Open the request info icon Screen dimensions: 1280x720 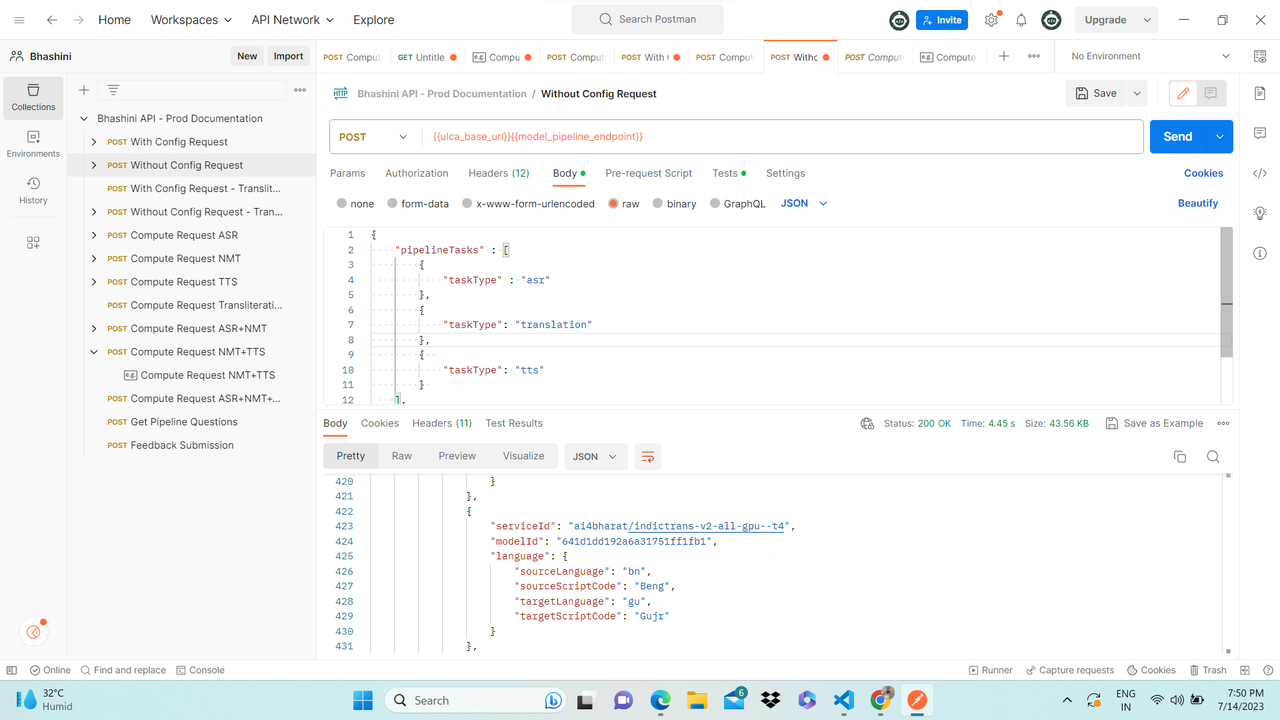coord(1260,253)
